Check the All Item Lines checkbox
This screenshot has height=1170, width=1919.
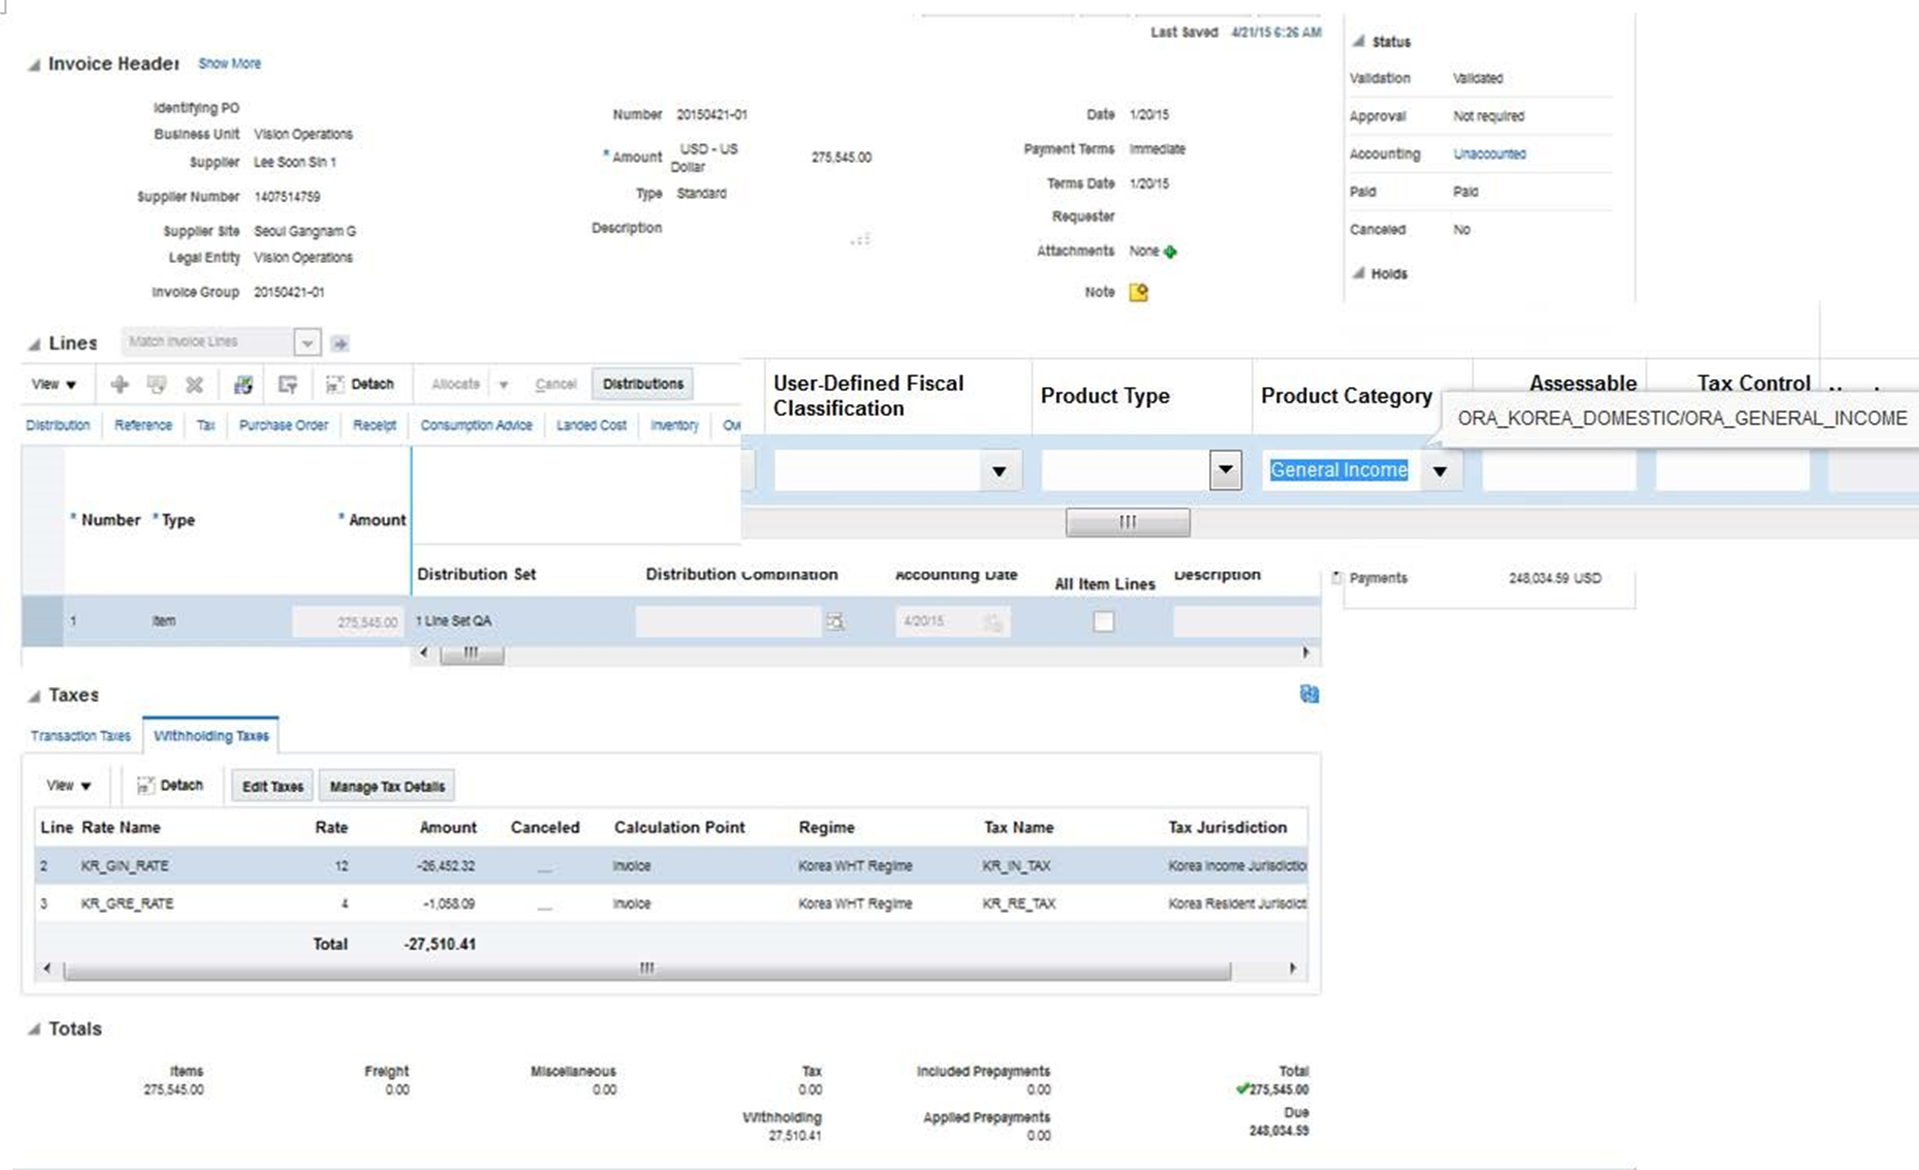(1103, 621)
